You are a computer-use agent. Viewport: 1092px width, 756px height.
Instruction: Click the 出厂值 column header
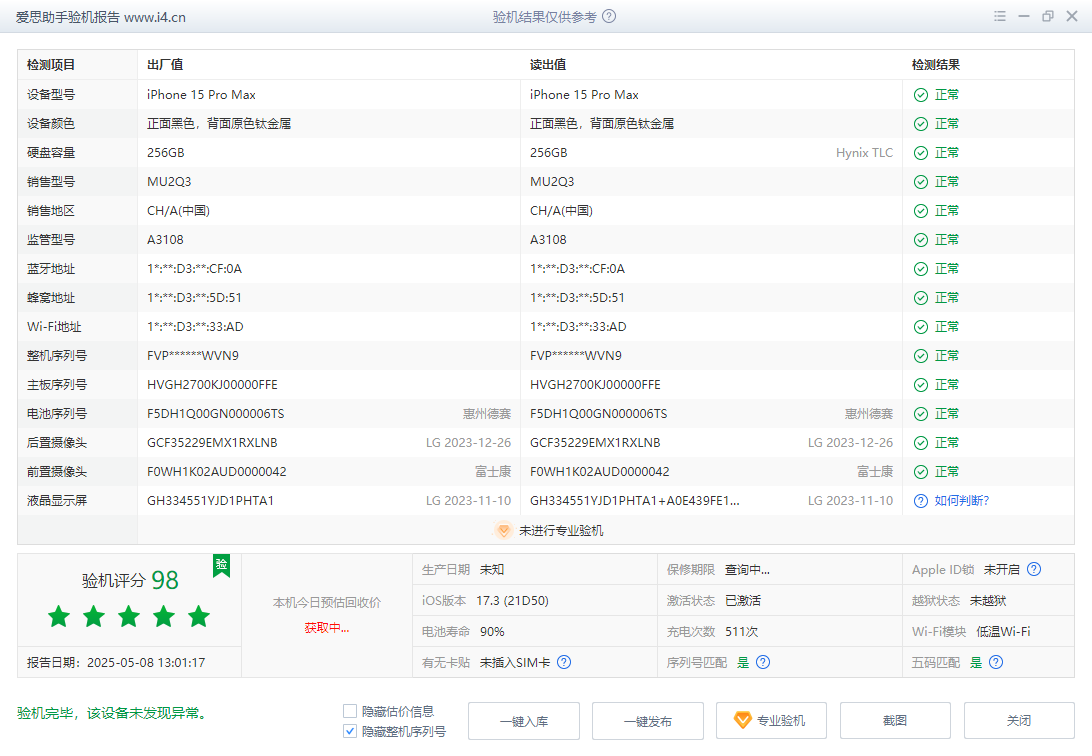coord(165,65)
